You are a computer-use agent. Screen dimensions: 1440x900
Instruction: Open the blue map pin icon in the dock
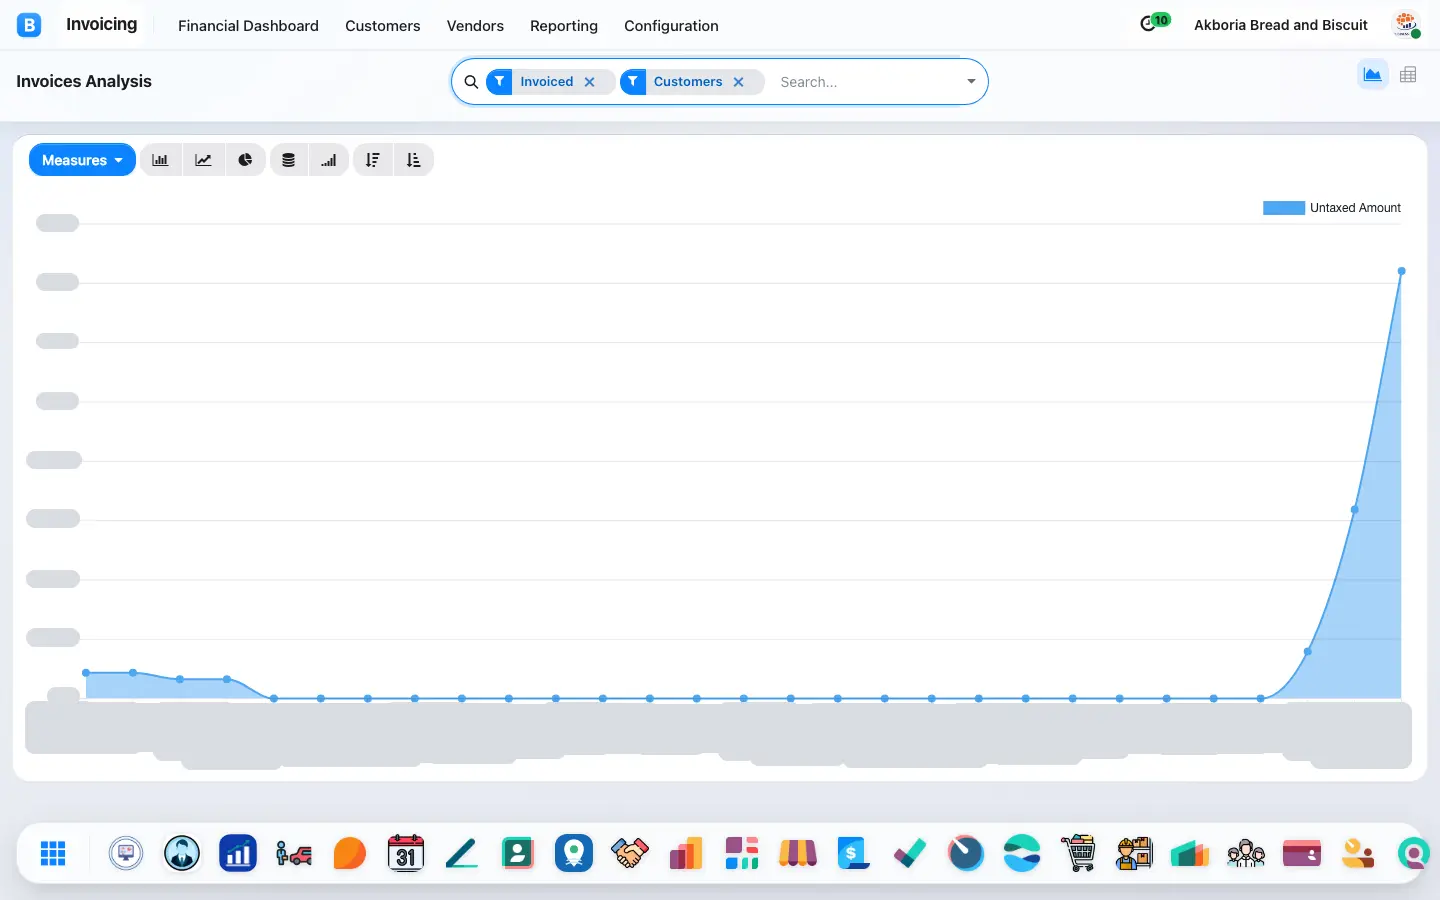click(574, 853)
